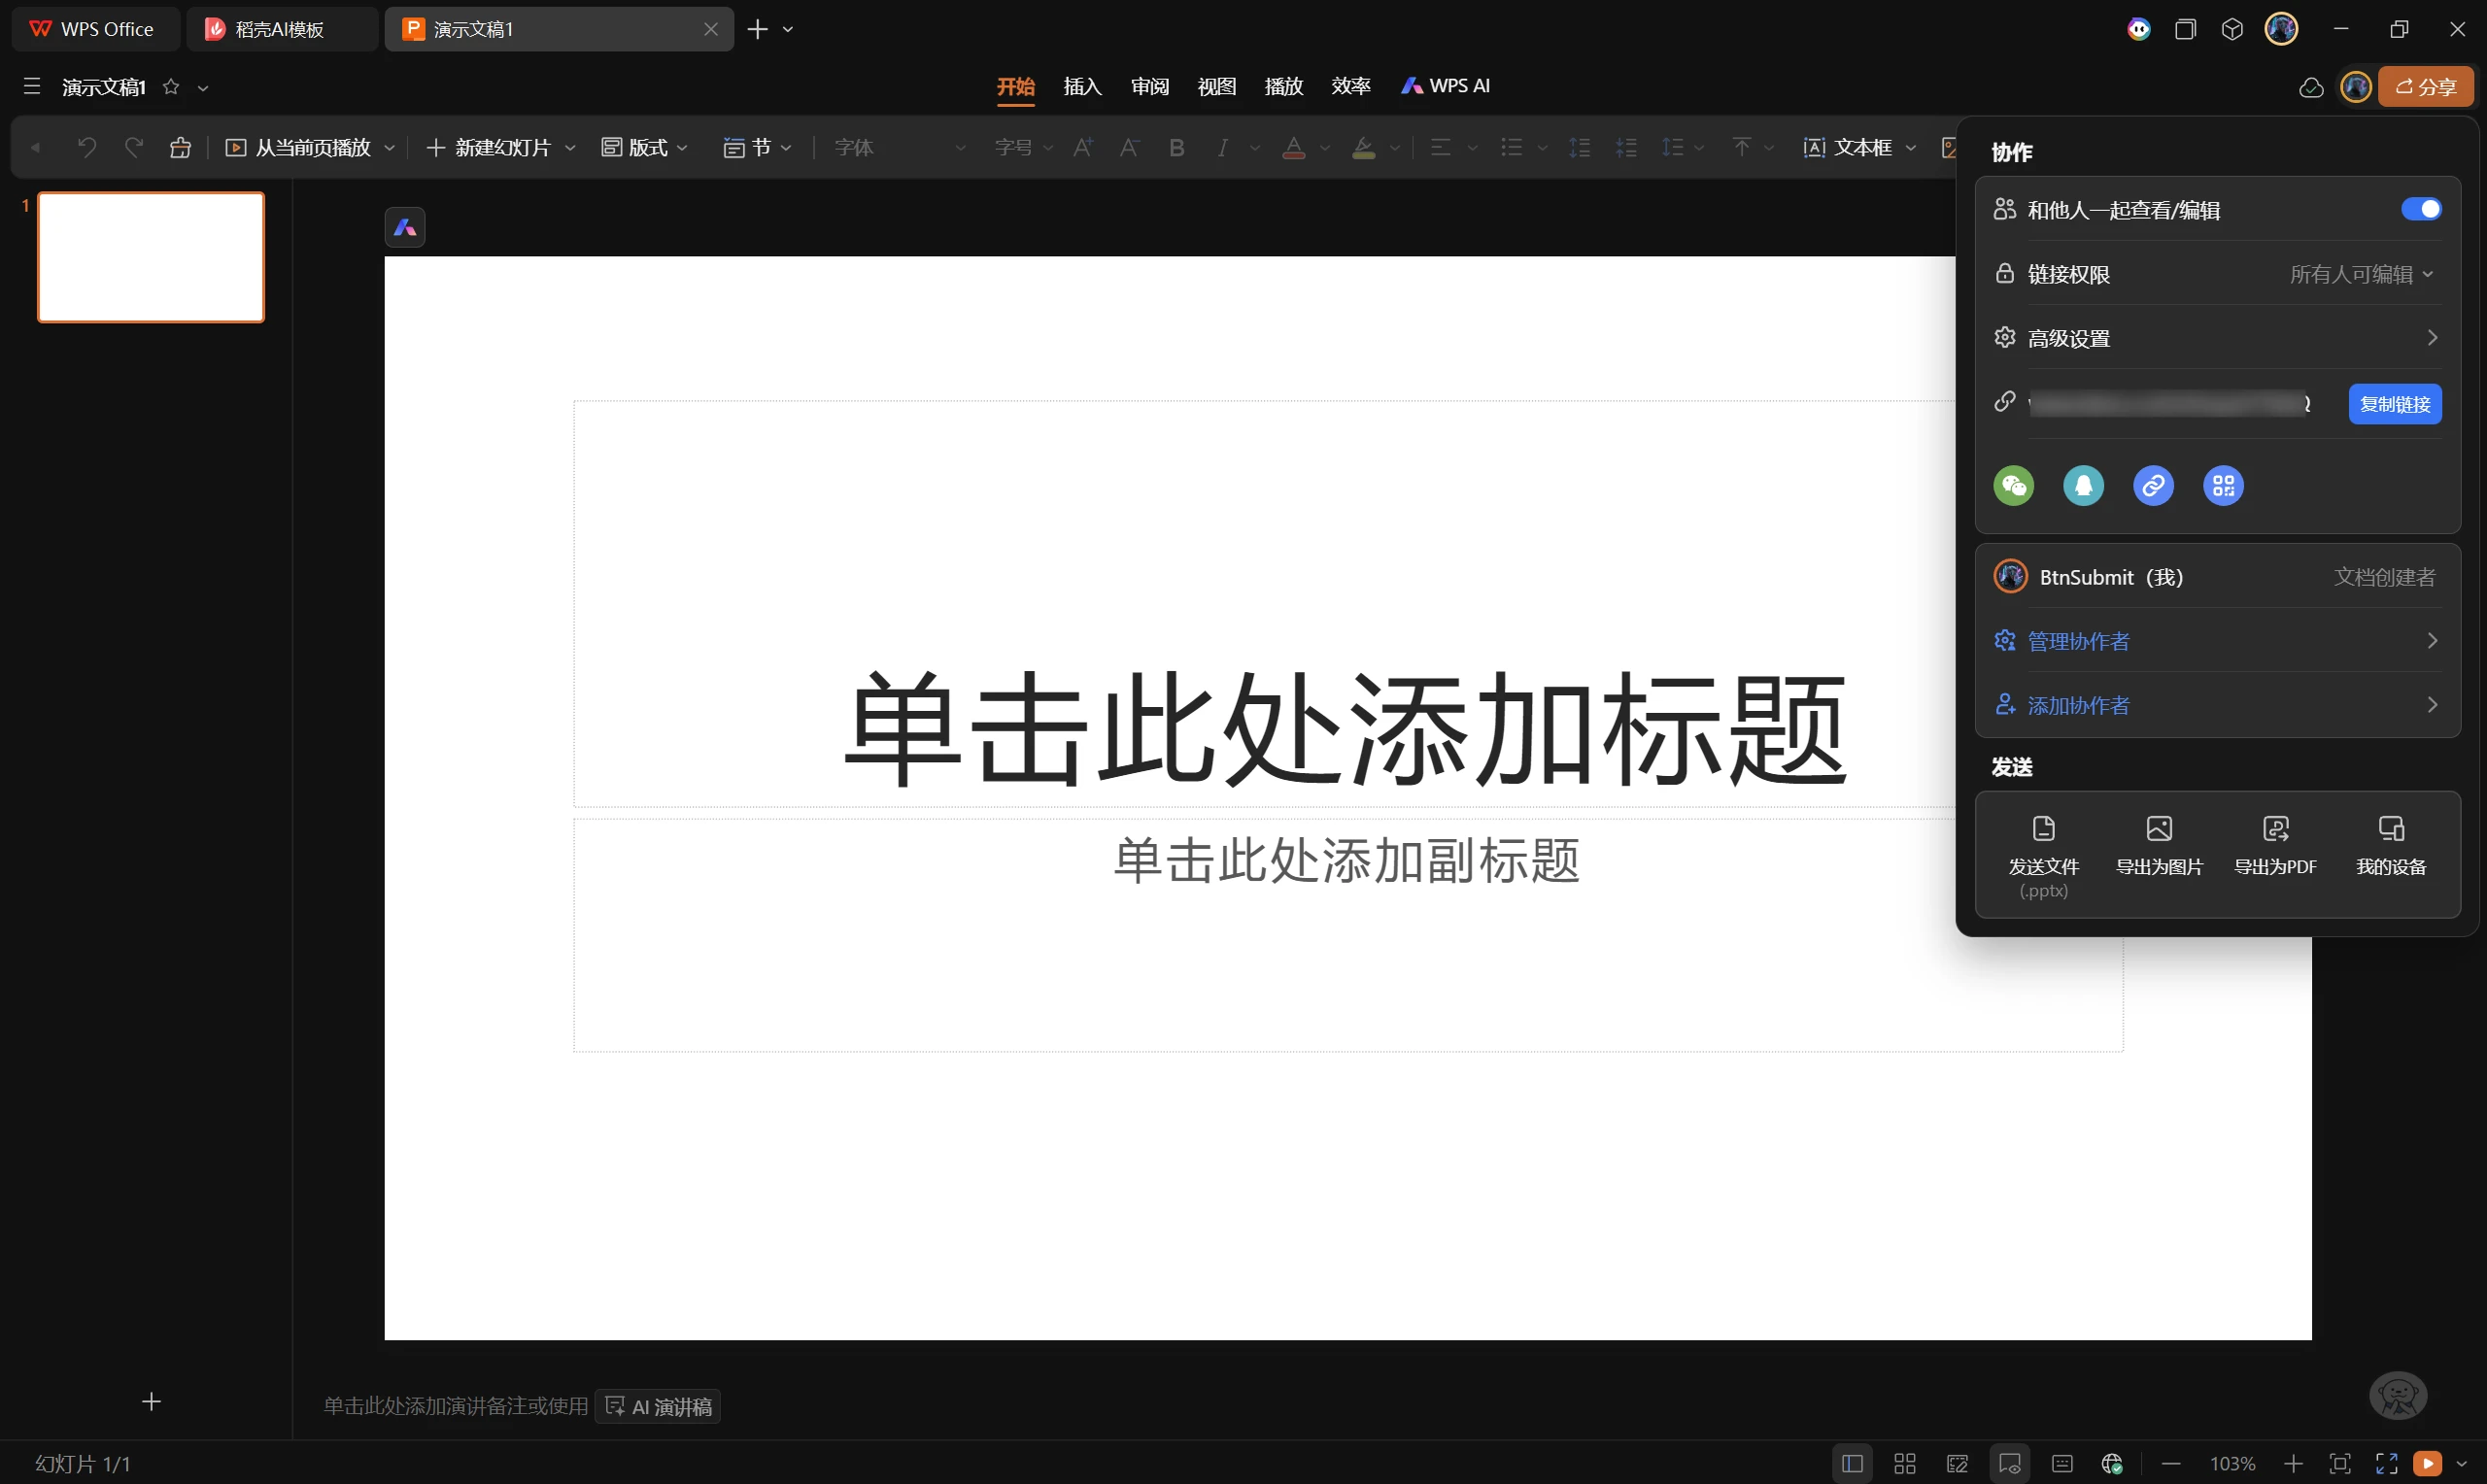Open slide sorter grid view icon
This screenshot has width=2487, height=1484.
1904,1464
